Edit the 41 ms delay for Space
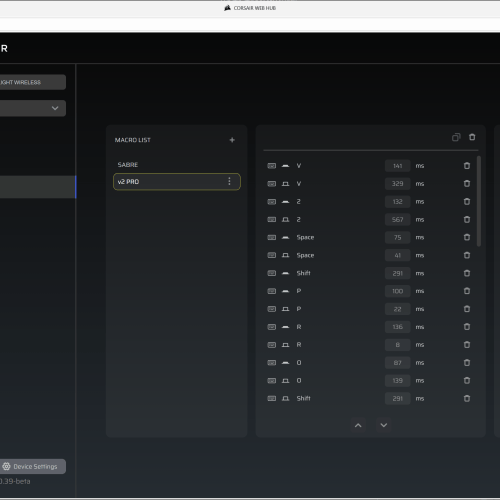The image size is (500, 500). (x=397, y=255)
